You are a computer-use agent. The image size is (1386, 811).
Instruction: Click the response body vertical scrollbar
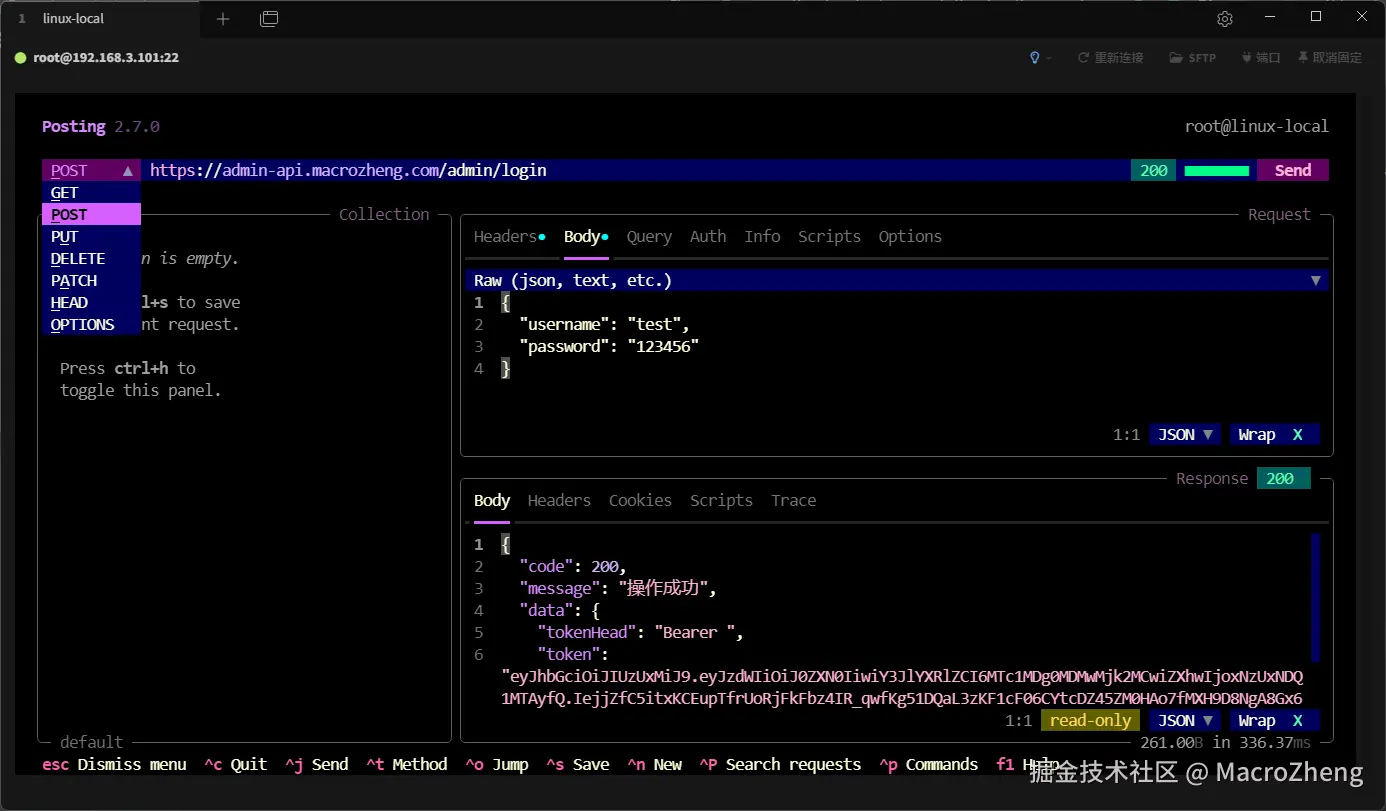point(1315,597)
